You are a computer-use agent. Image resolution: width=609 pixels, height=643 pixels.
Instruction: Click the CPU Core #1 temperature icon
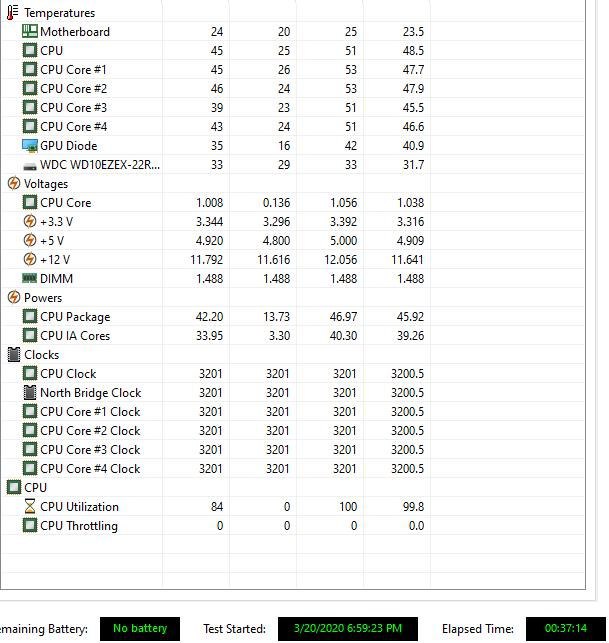click(30, 69)
